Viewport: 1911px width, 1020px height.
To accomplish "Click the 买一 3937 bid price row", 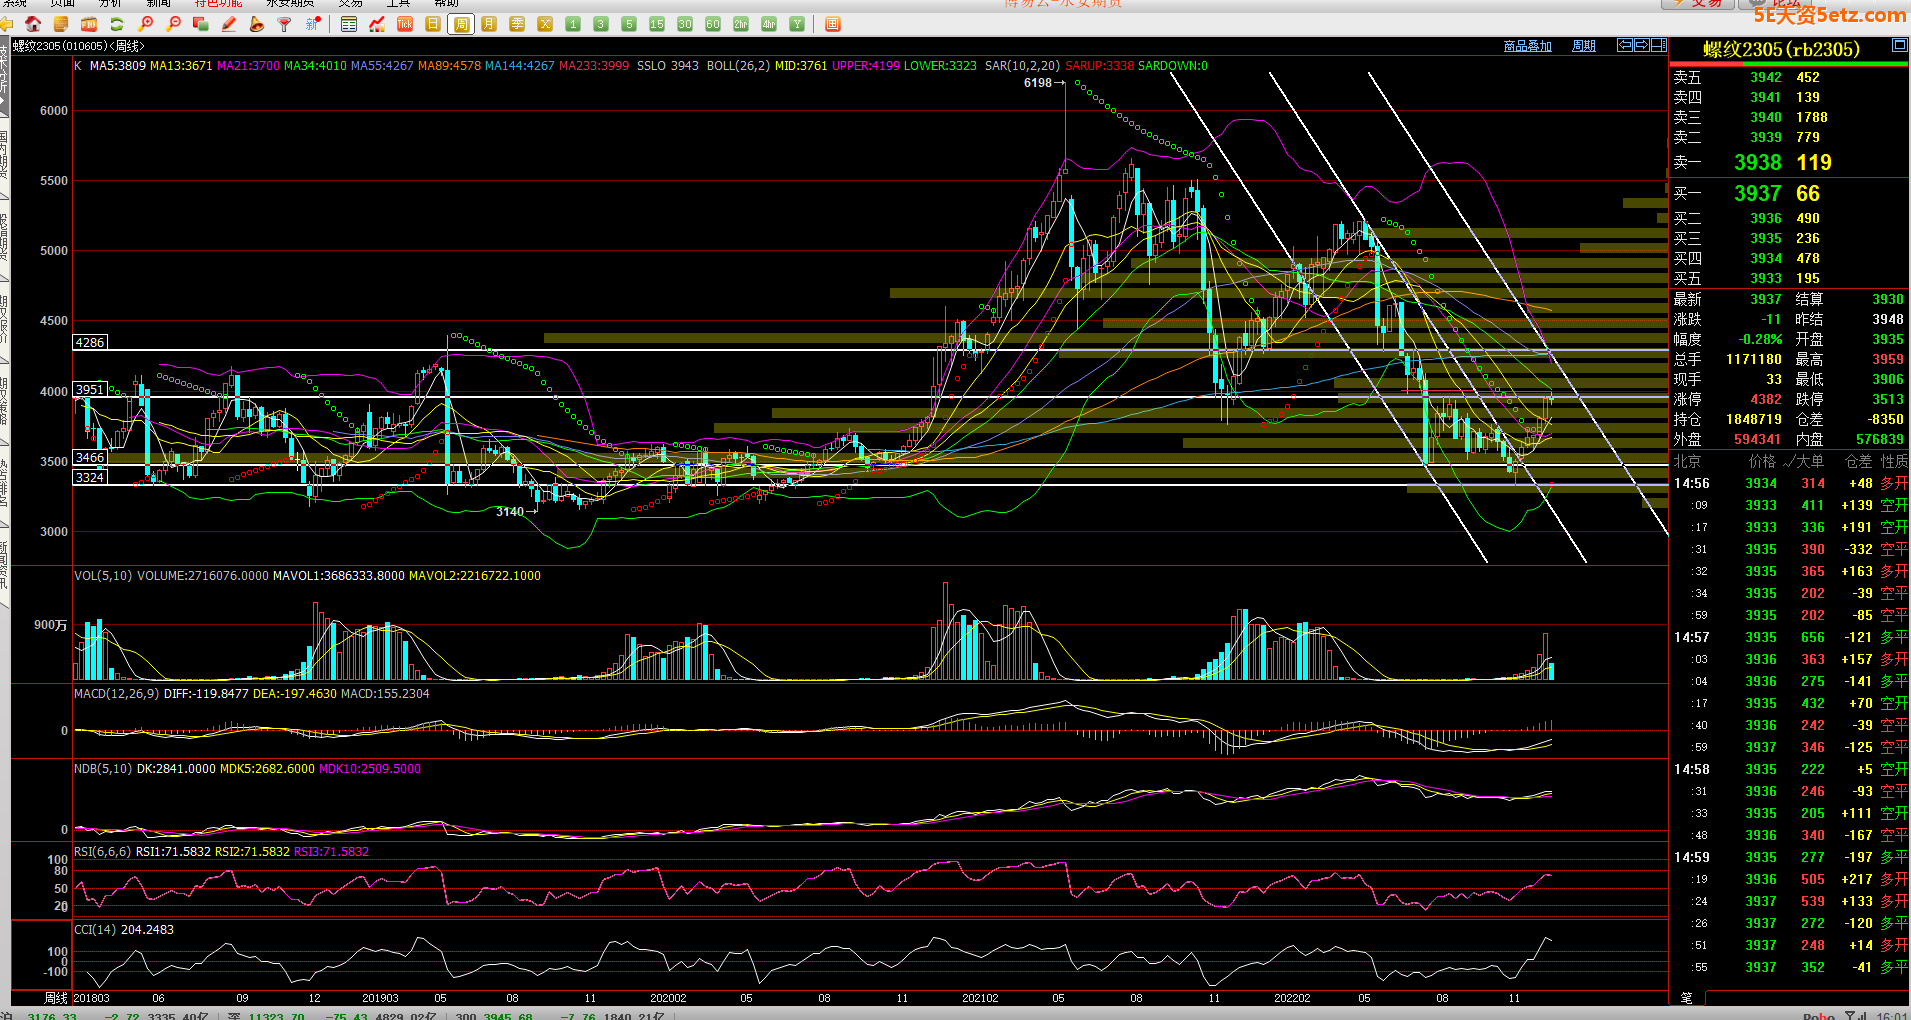I will [x=1789, y=193].
